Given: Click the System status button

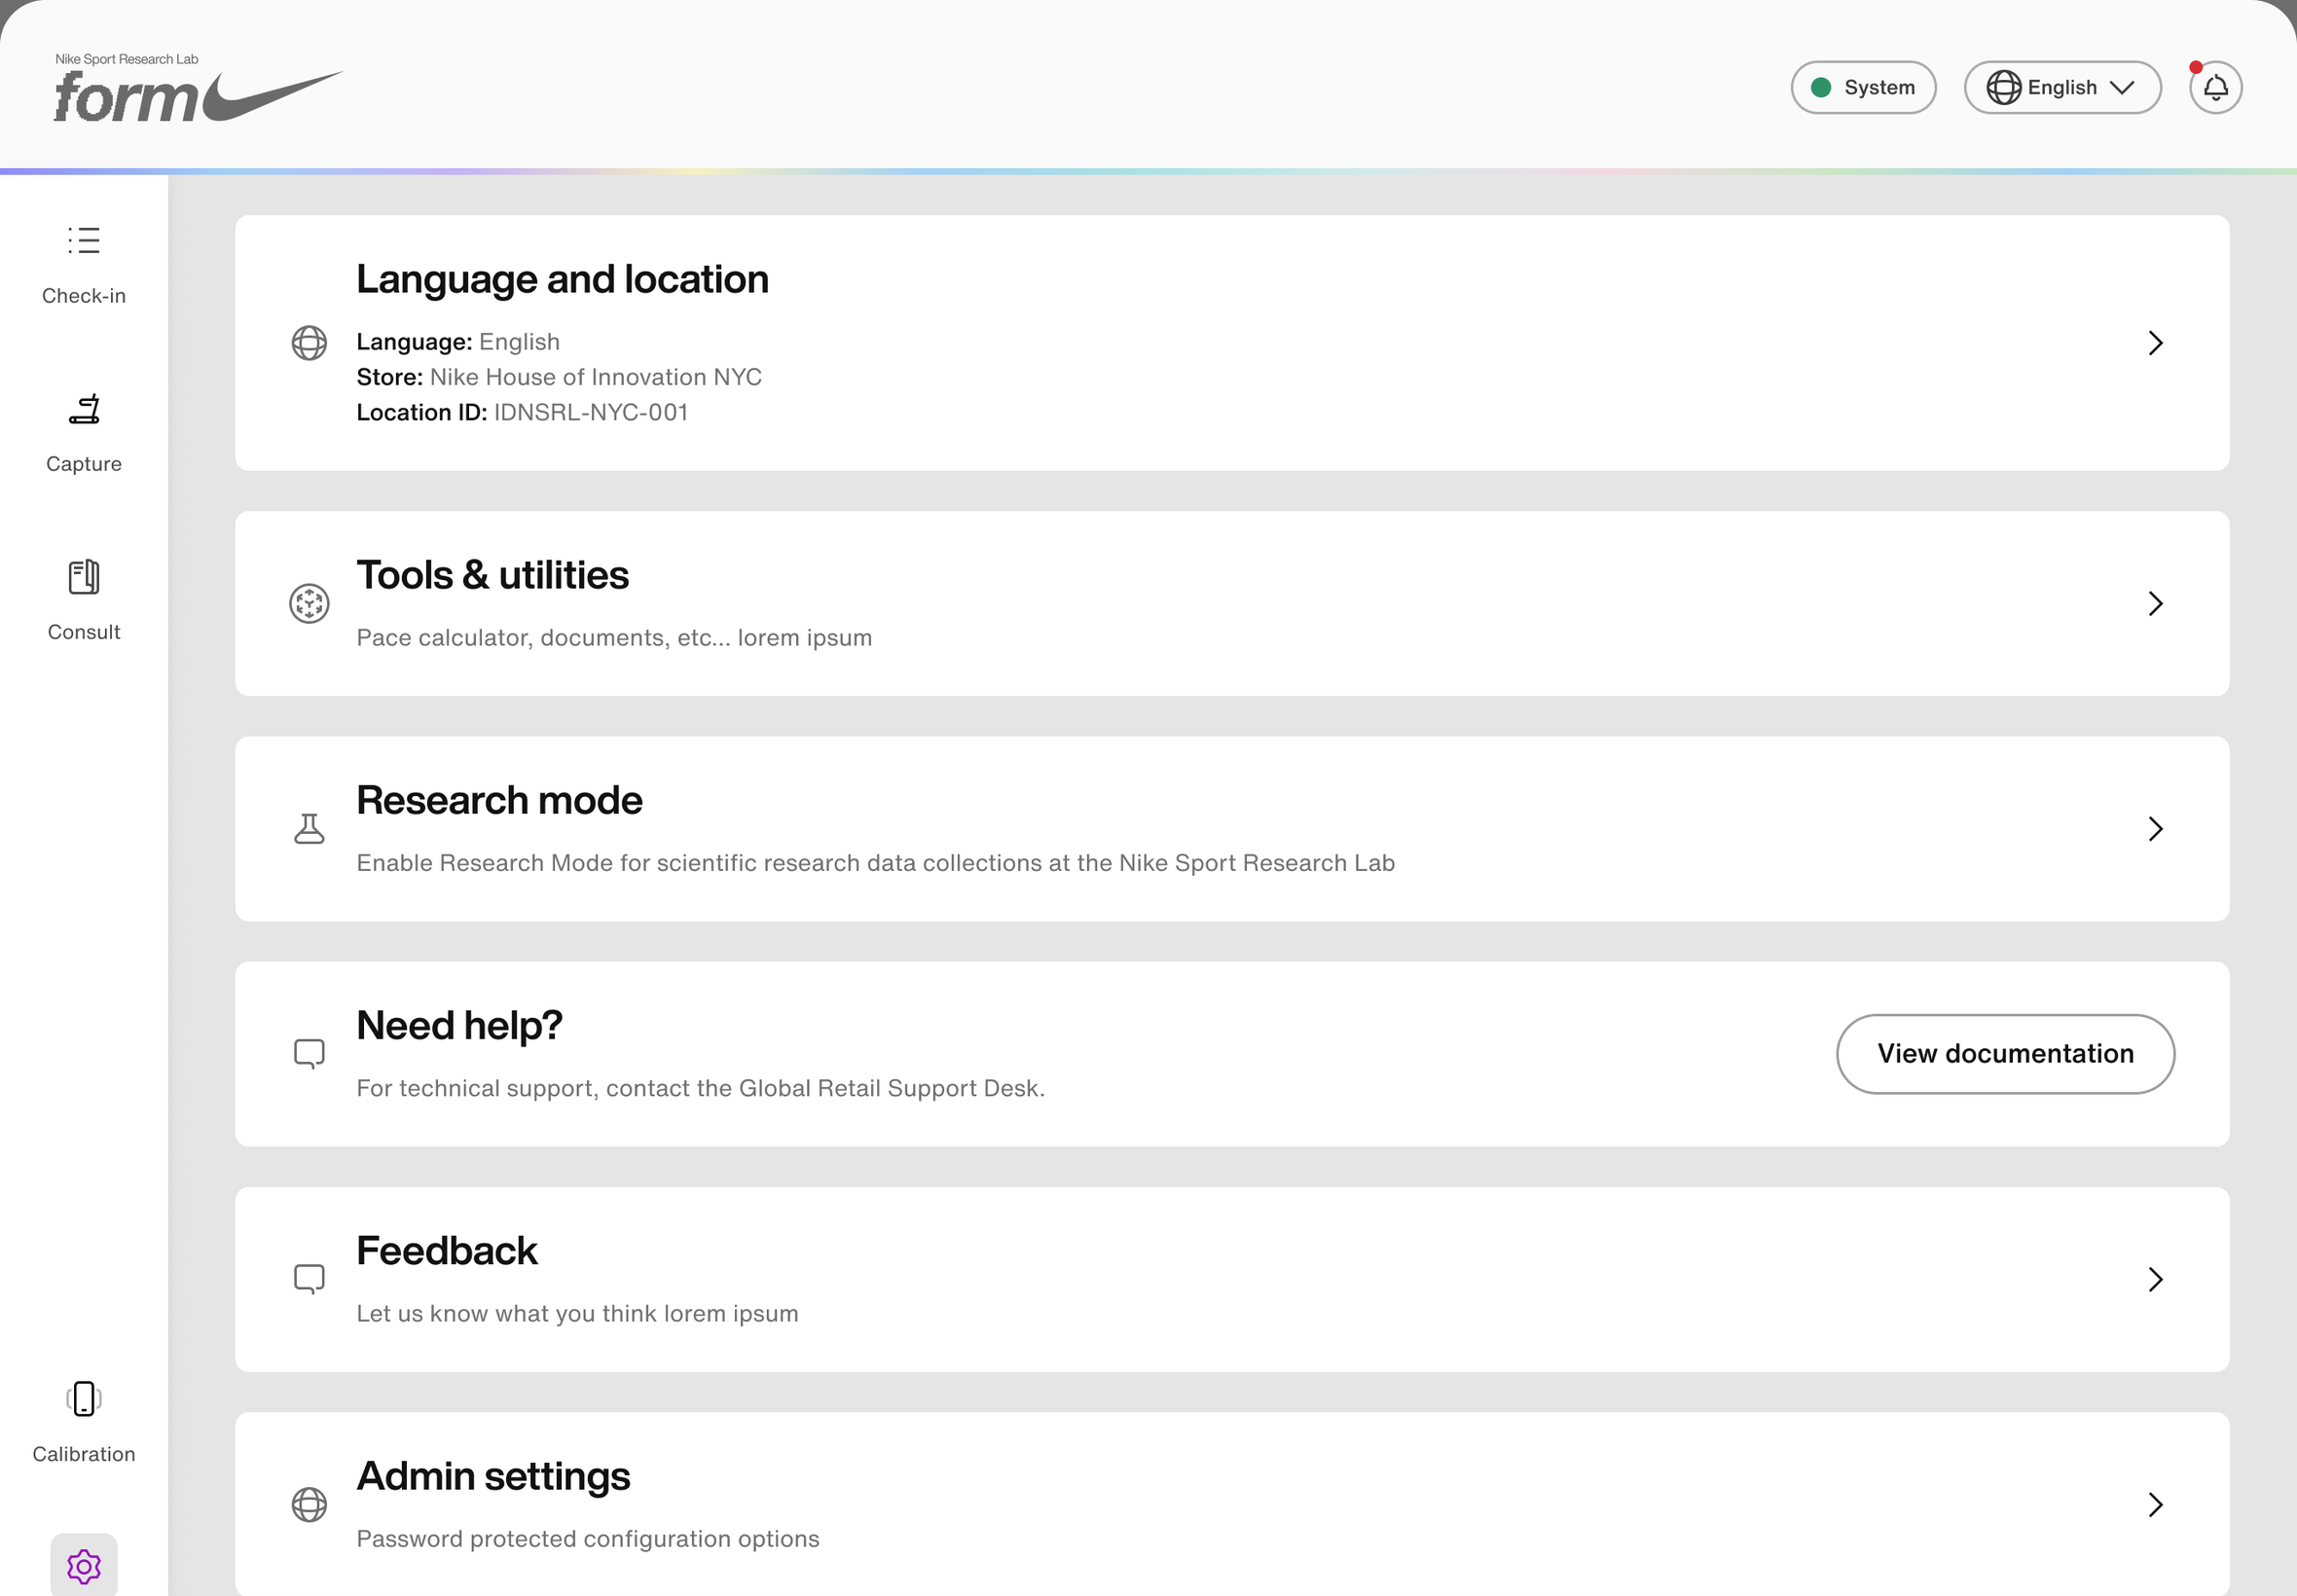Looking at the screenshot, I should [x=1863, y=88].
